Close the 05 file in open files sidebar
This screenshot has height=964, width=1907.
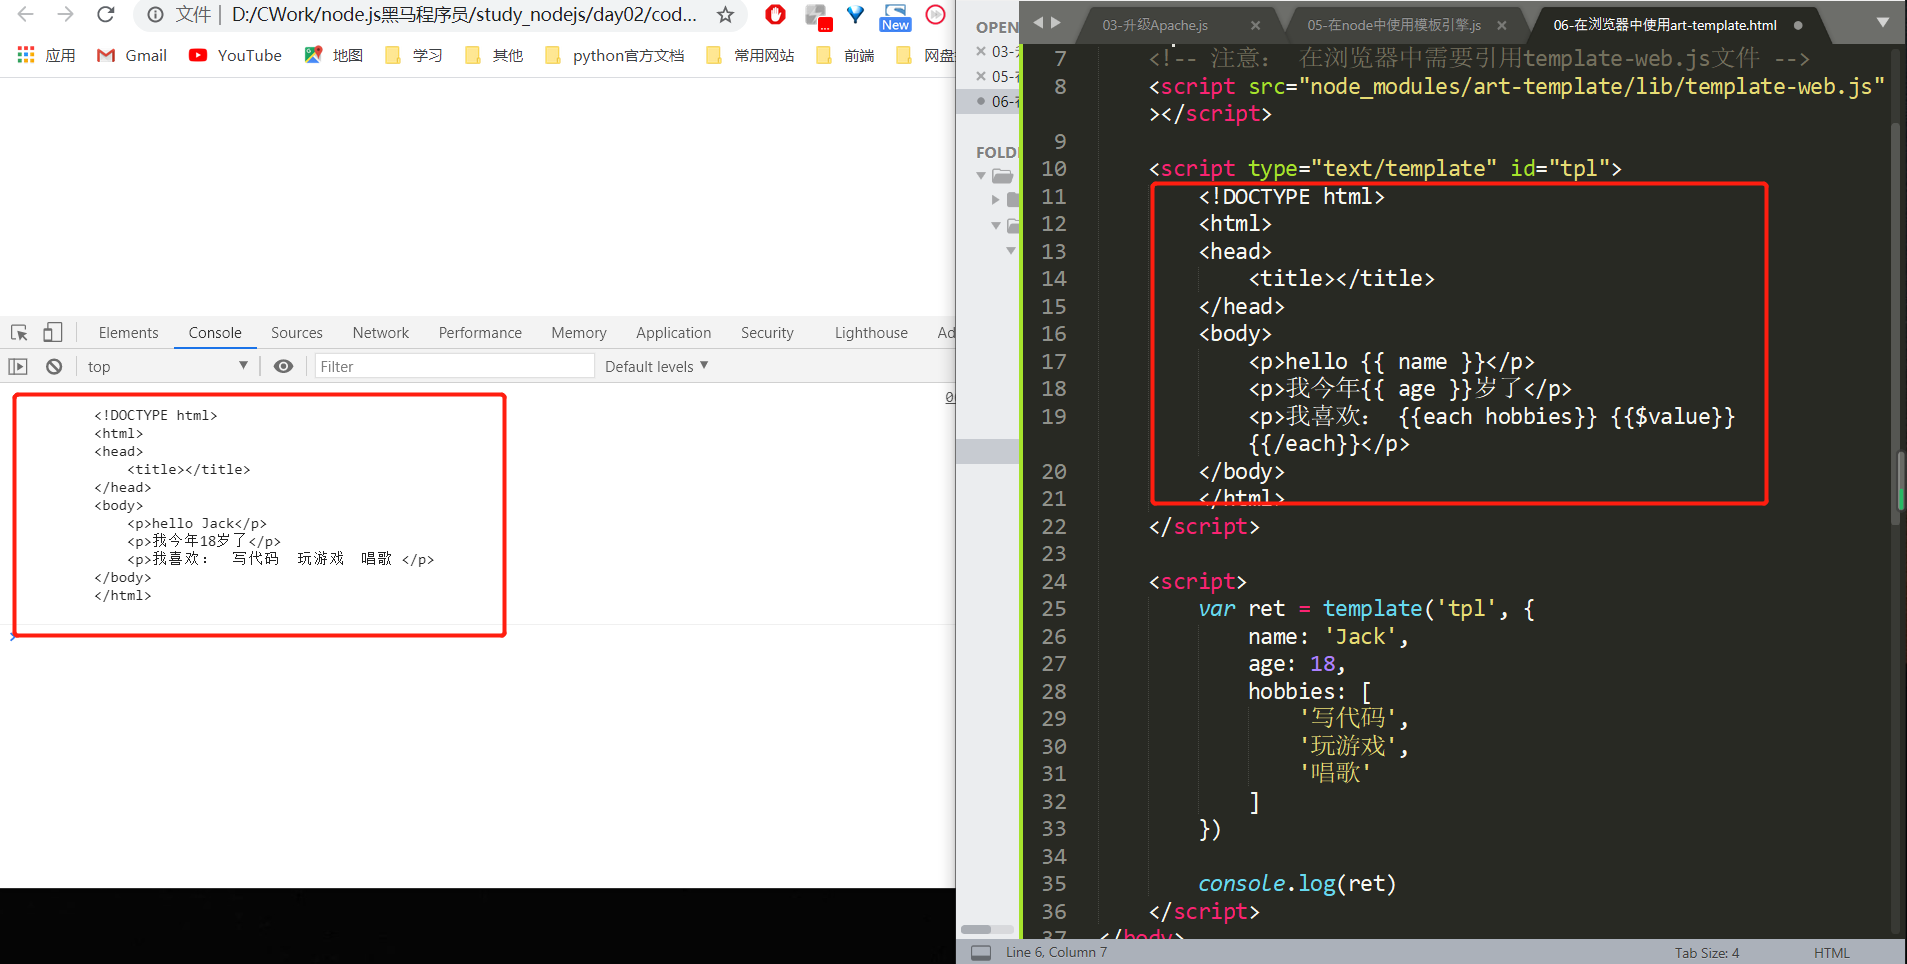coord(981,76)
